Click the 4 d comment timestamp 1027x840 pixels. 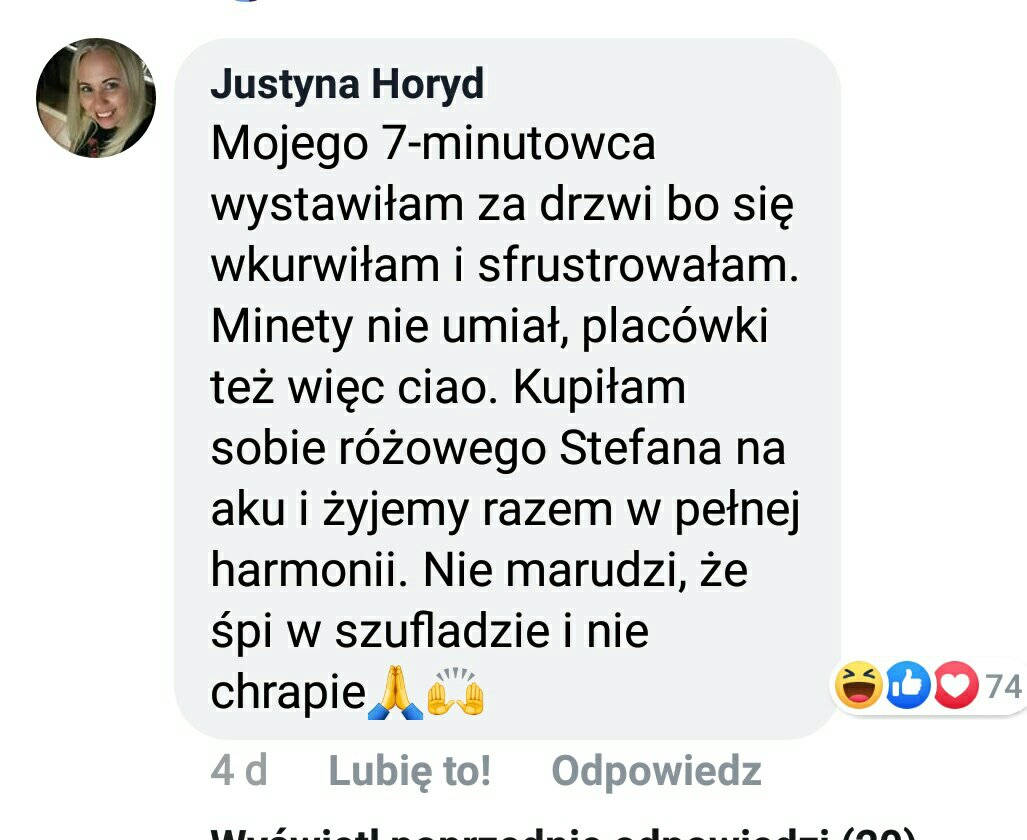239,770
